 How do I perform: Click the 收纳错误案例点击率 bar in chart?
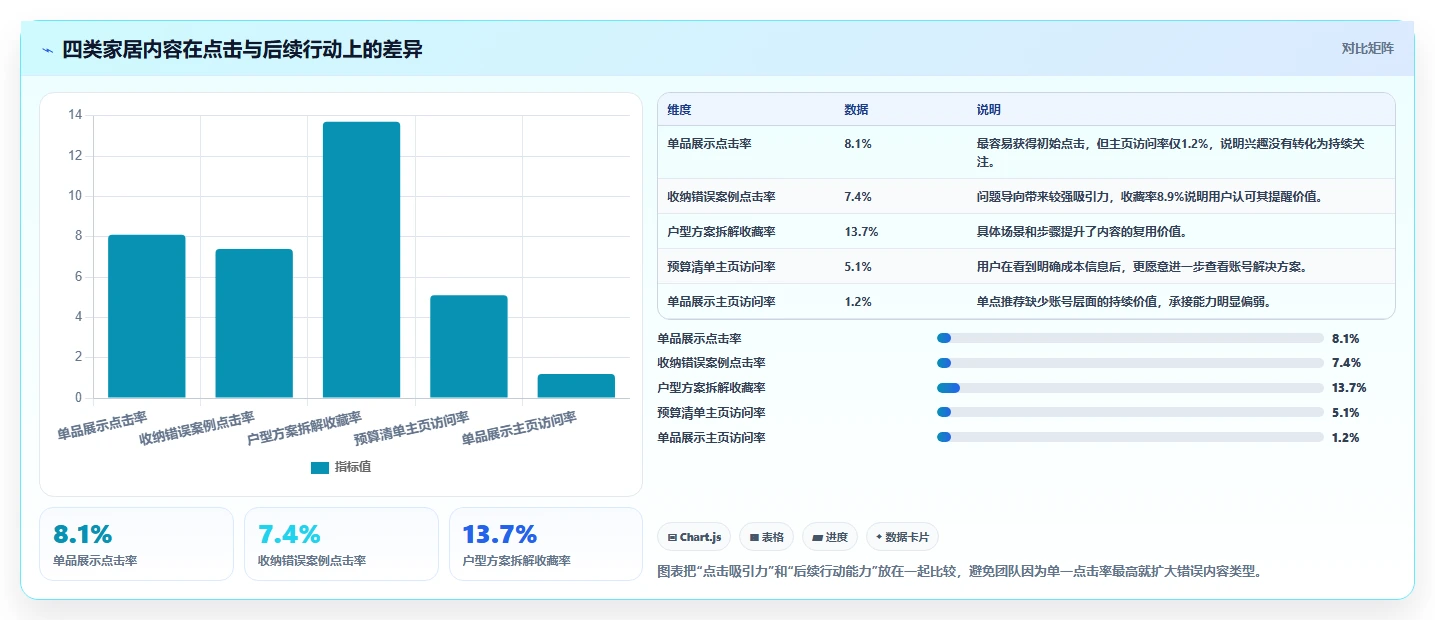tap(254, 323)
